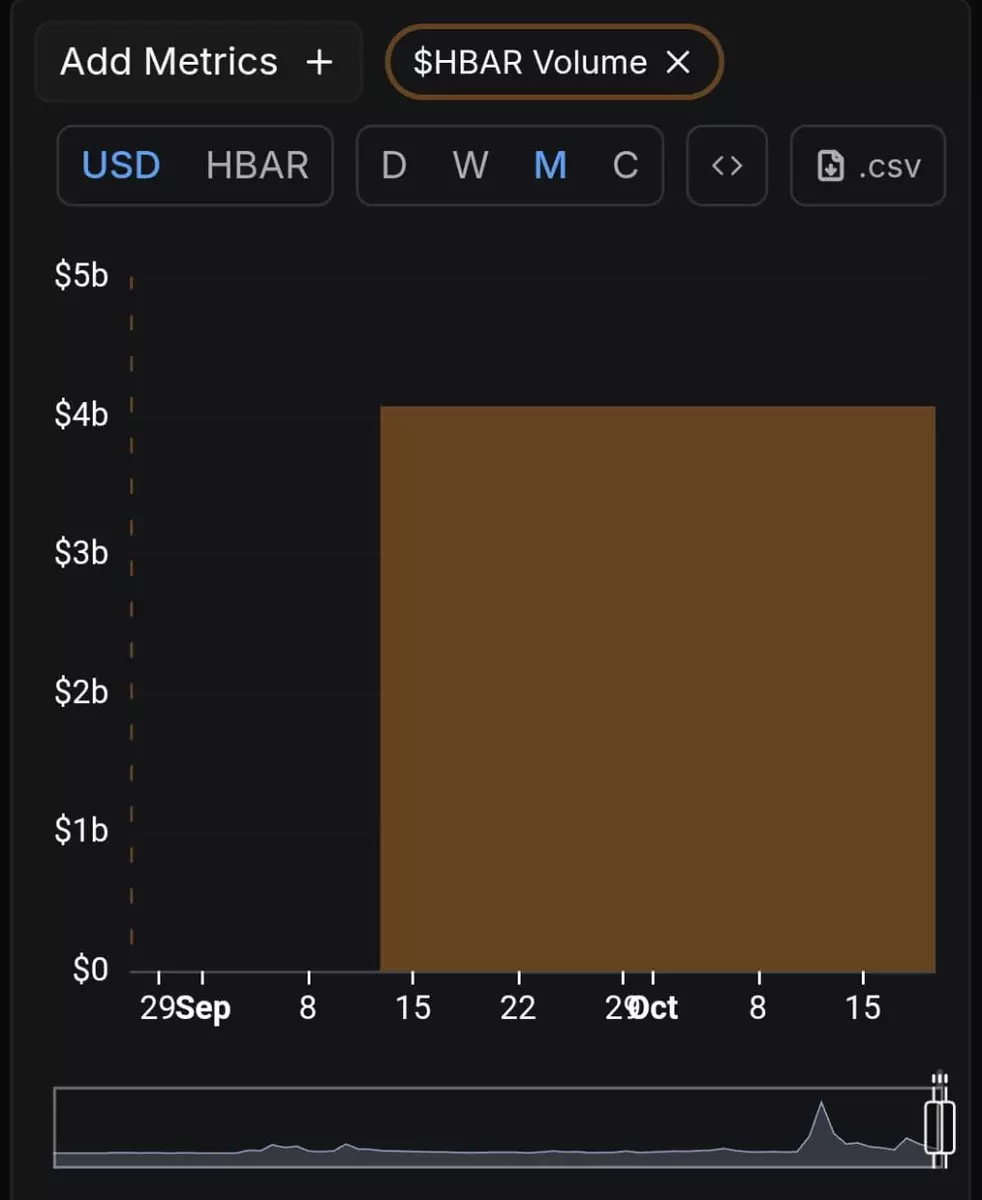
Task: Switch the chart currency to USD
Action: 121,165
